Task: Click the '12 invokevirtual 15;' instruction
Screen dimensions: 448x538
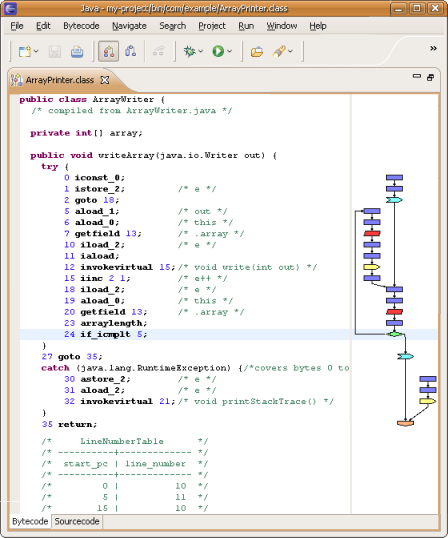Action: [x=120, y=267]
